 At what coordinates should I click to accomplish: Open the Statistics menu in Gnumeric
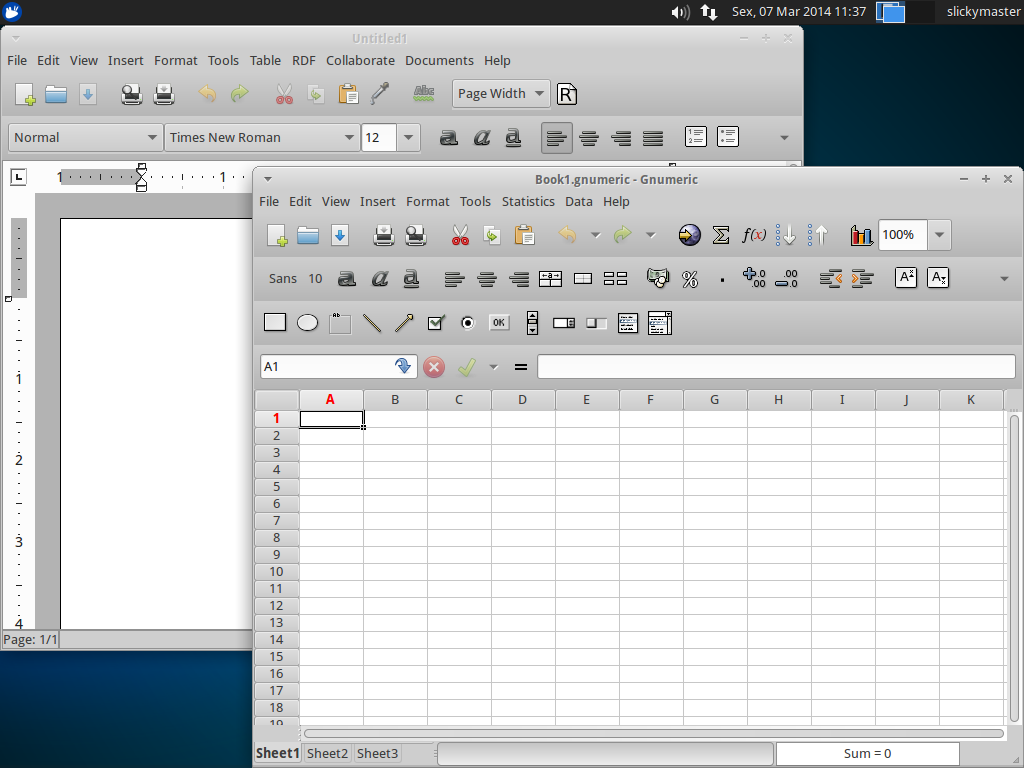[528, 201]
